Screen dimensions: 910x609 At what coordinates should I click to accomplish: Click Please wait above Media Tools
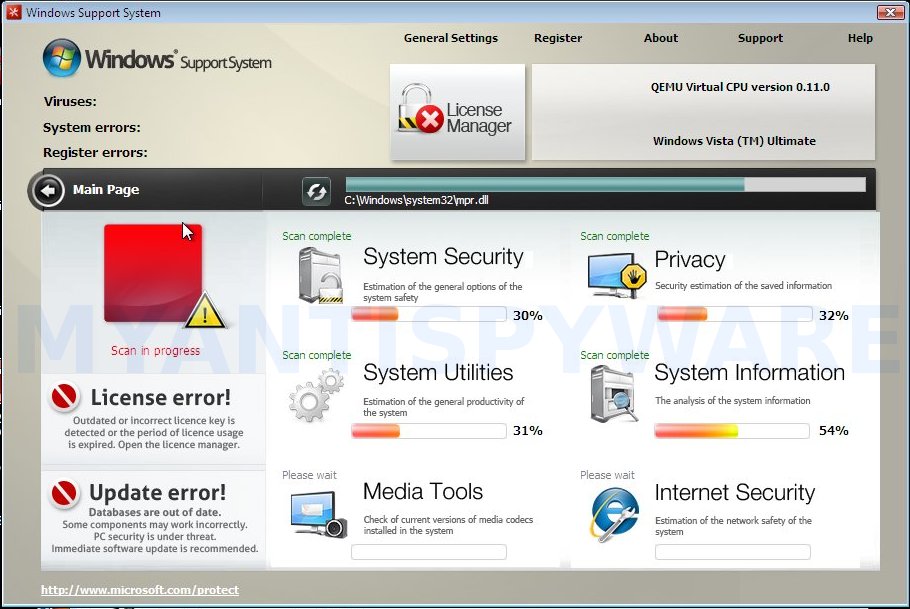309,475
